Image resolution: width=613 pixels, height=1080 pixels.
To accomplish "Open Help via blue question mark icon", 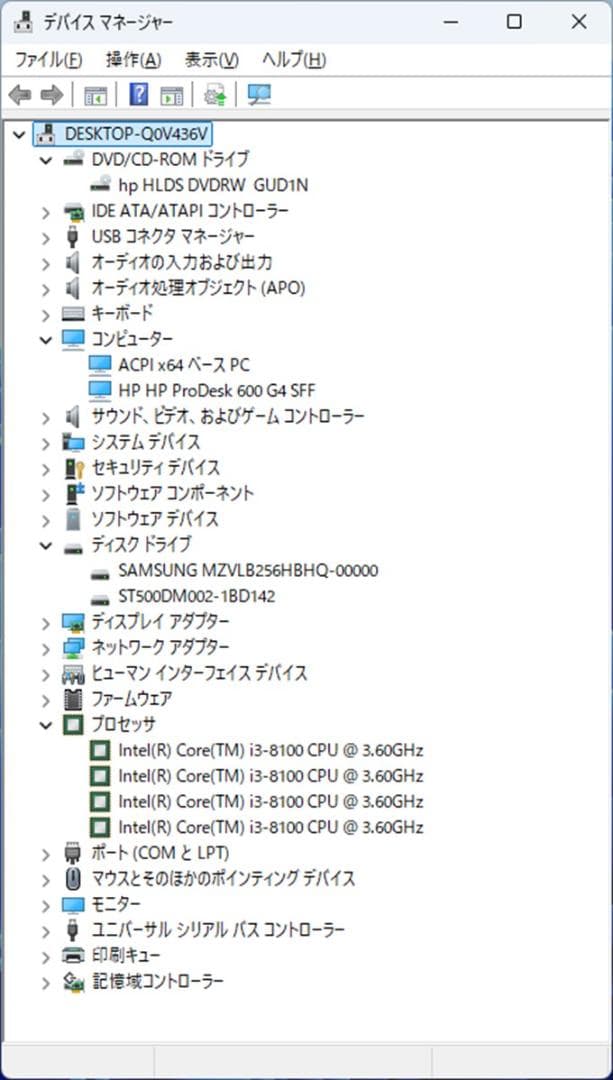I will 138,94.
